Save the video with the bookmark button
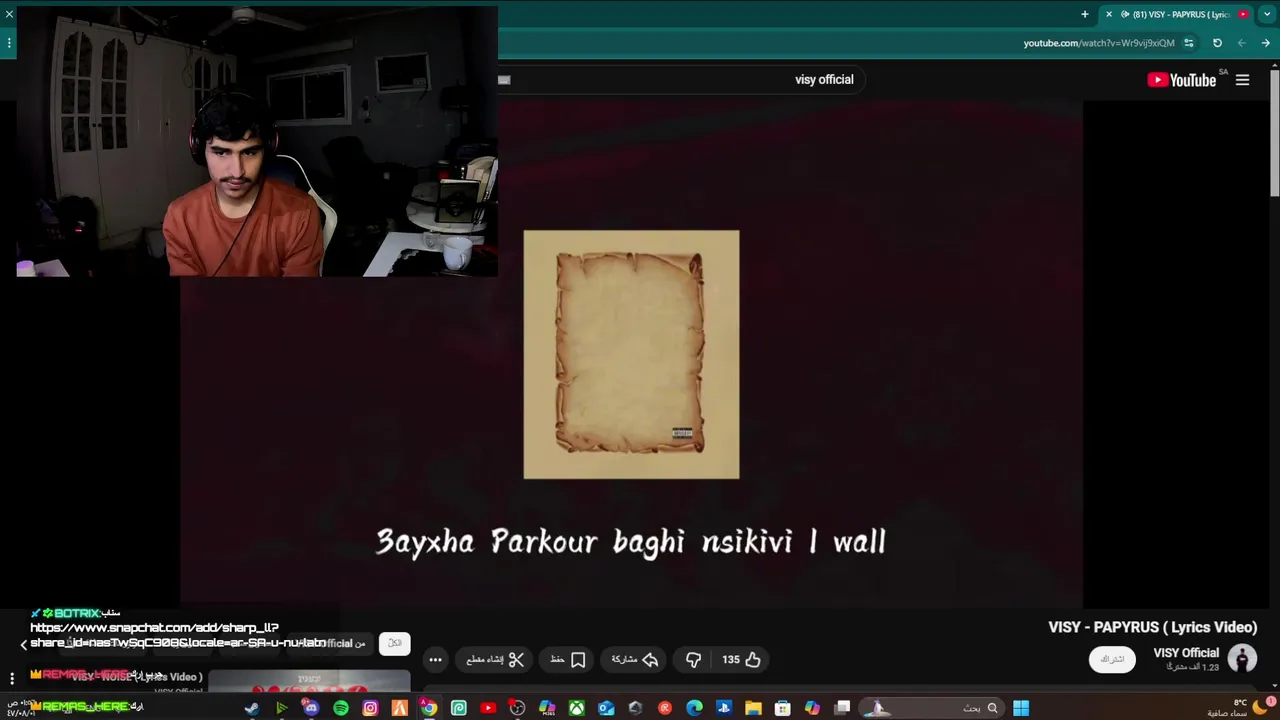Screen dimensions: 1280x720 point(568,659)
